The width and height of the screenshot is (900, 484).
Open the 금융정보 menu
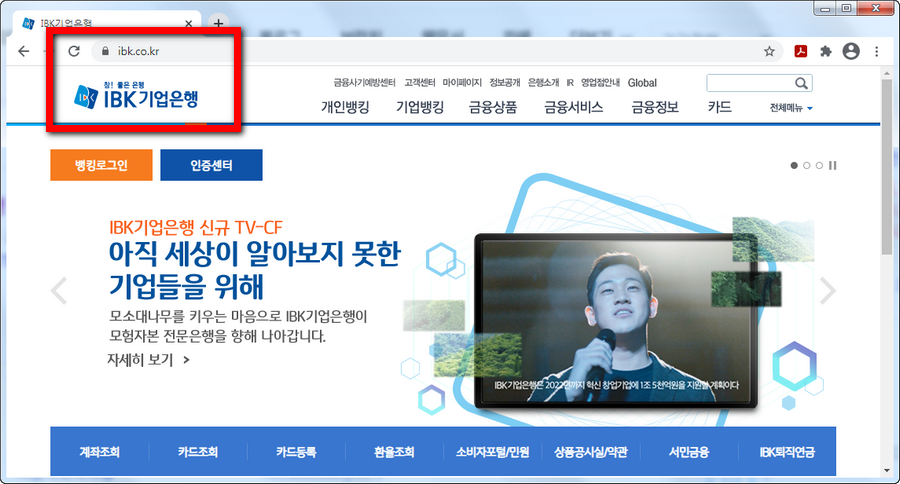(655, 107)
